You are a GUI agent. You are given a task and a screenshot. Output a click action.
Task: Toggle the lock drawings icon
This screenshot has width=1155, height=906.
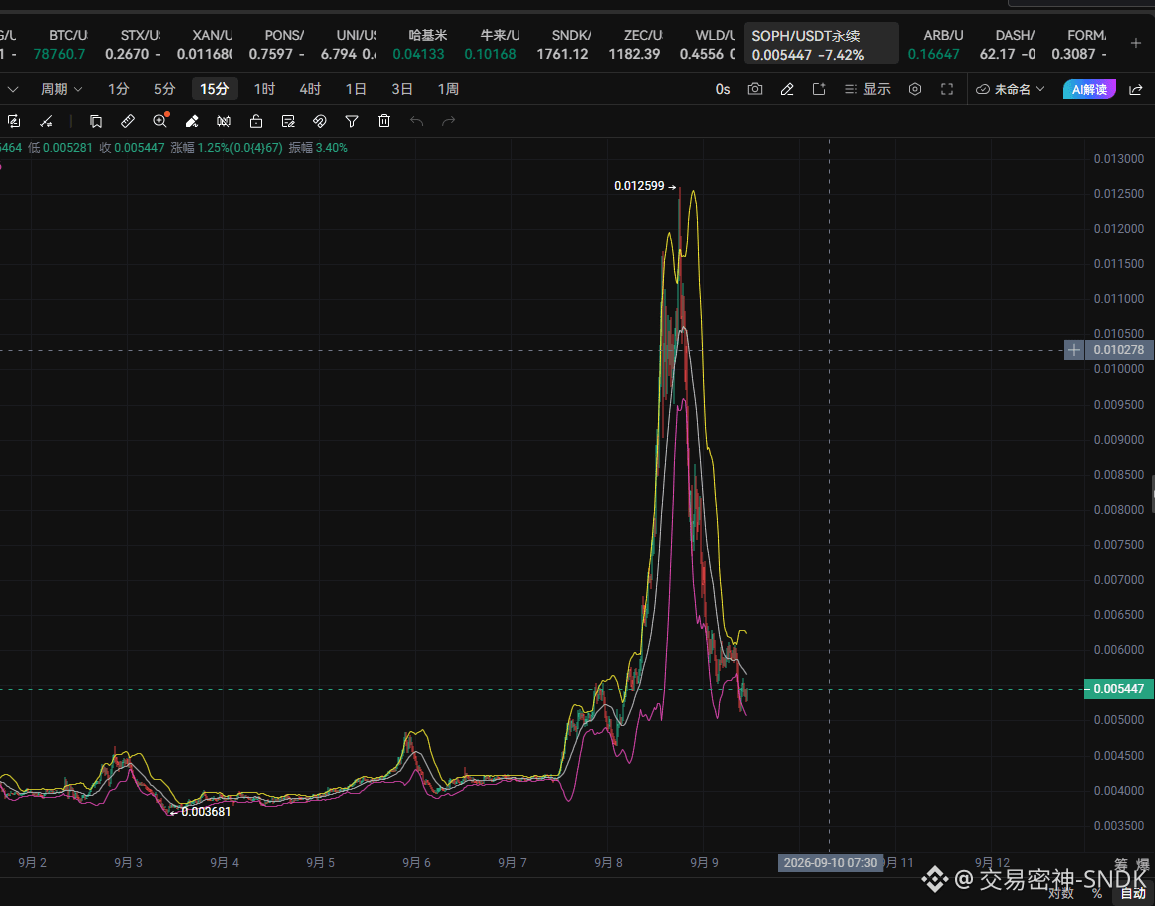coord(256,121)
